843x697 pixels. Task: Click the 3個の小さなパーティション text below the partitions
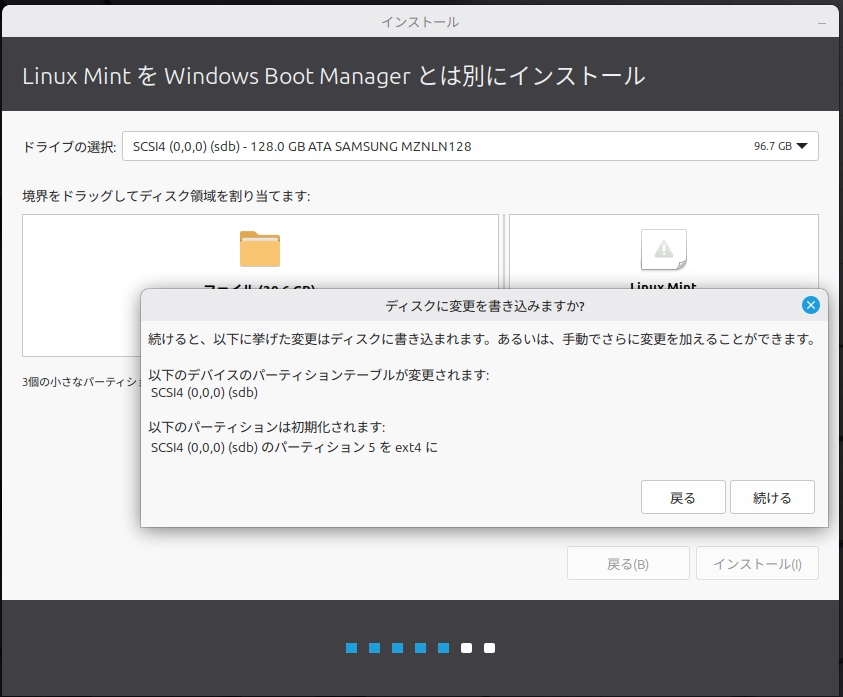click(x=80, y=381)
